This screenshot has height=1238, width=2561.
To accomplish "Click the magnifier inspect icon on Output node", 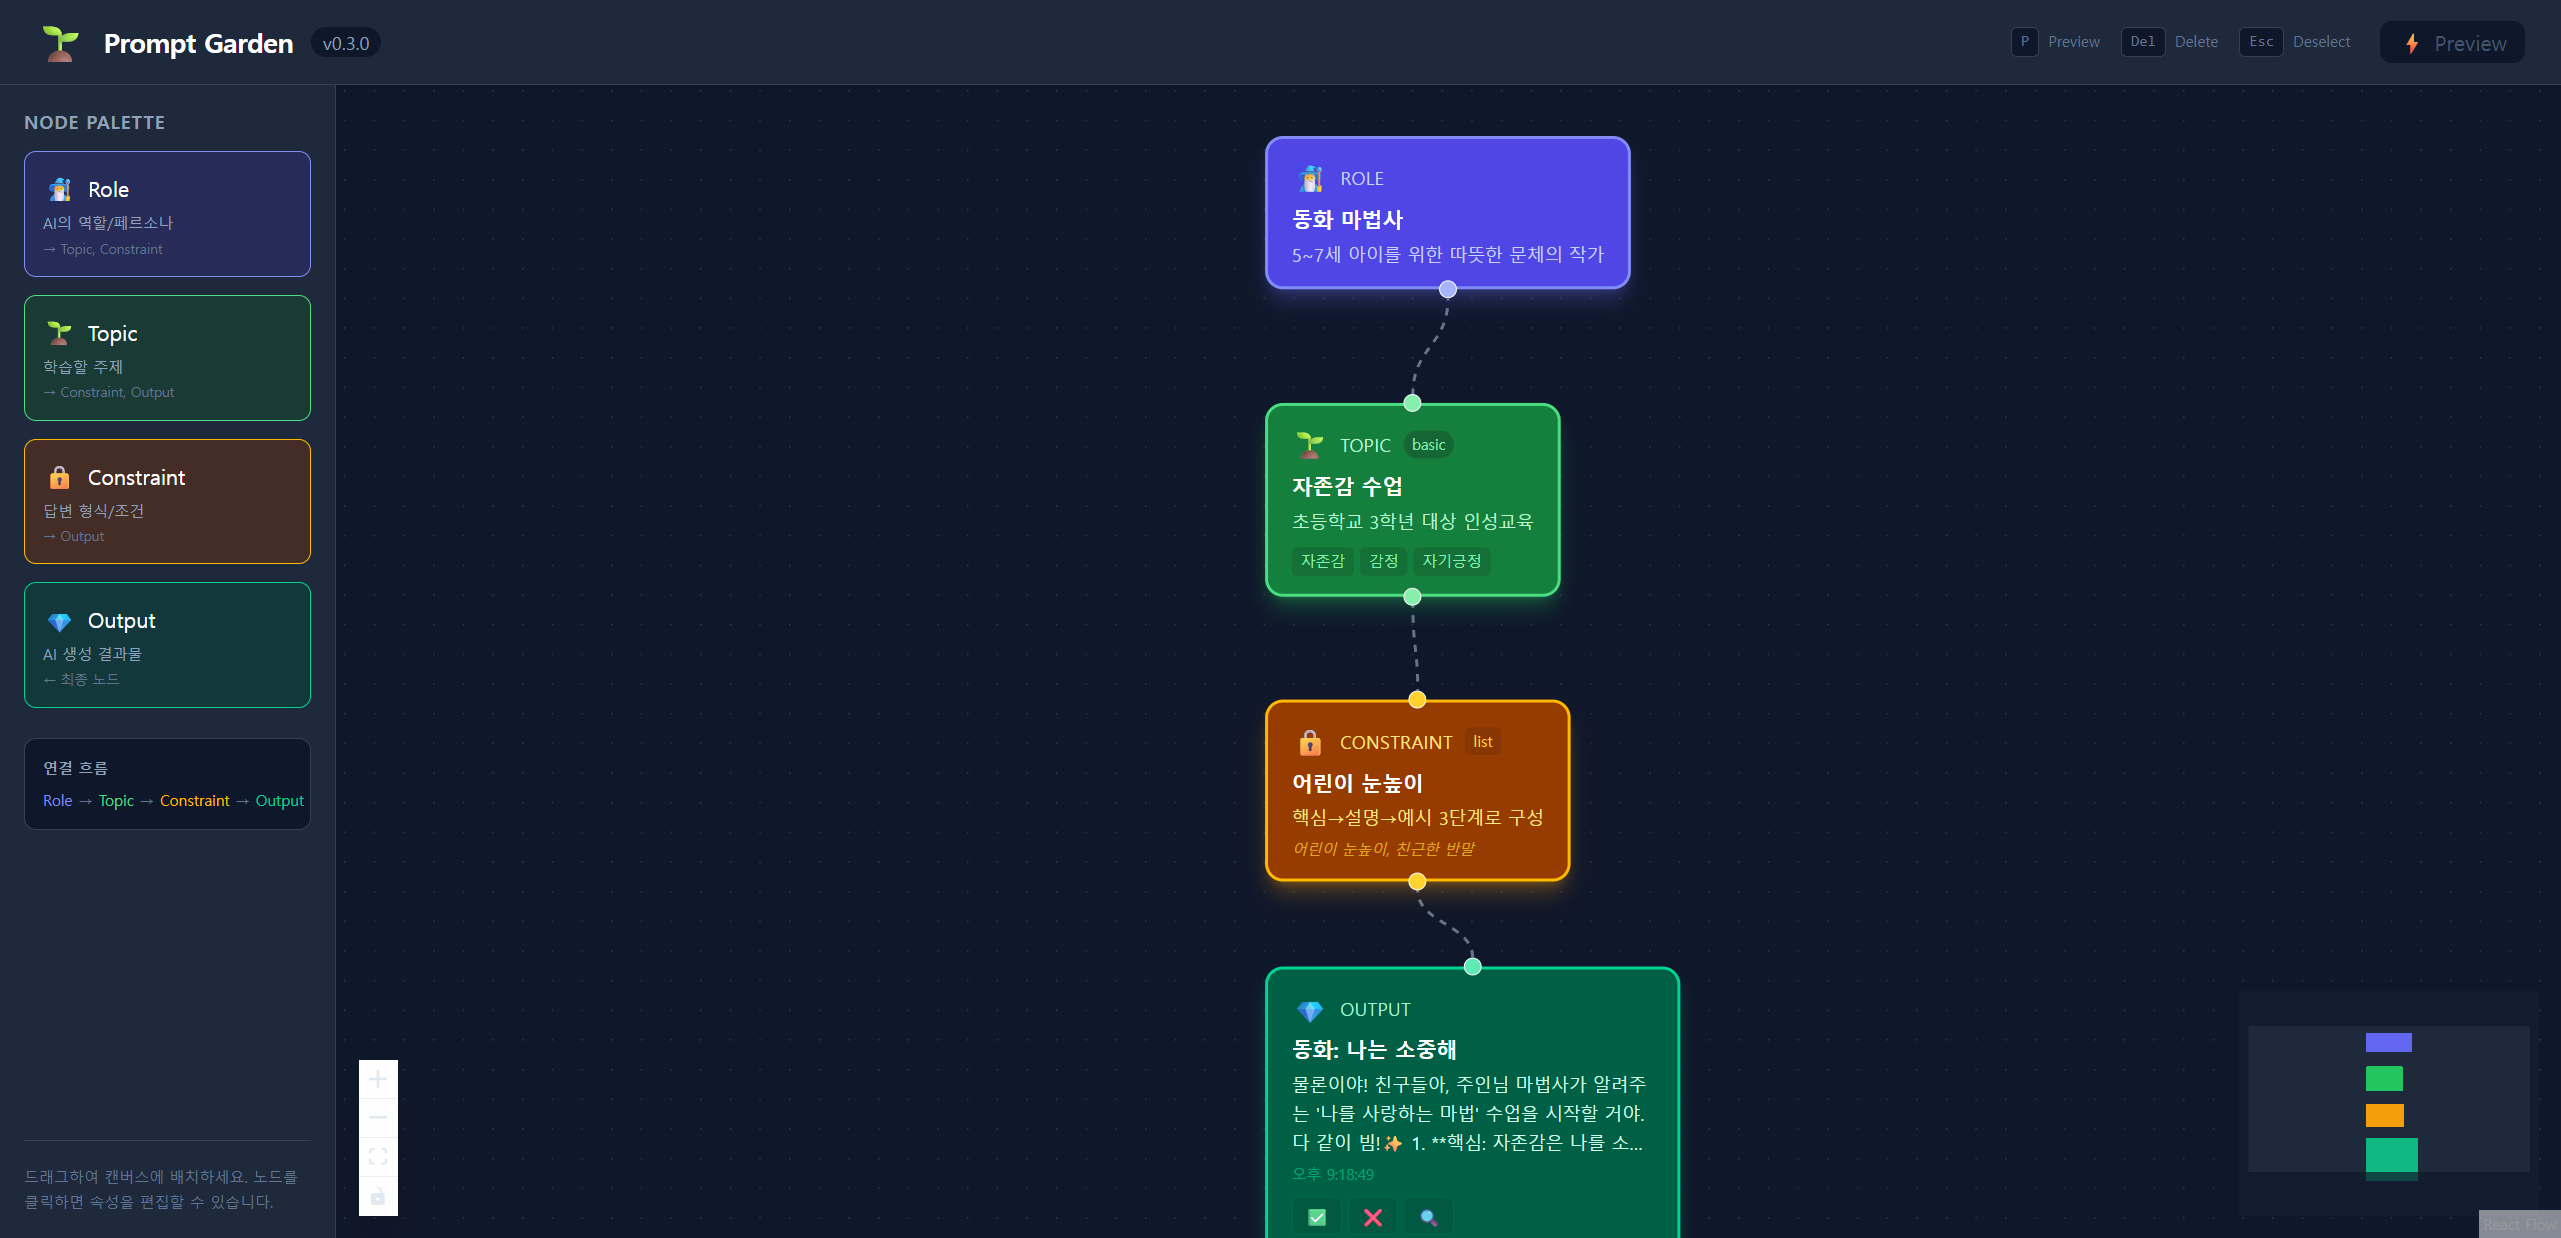I will [1428, 1217].
